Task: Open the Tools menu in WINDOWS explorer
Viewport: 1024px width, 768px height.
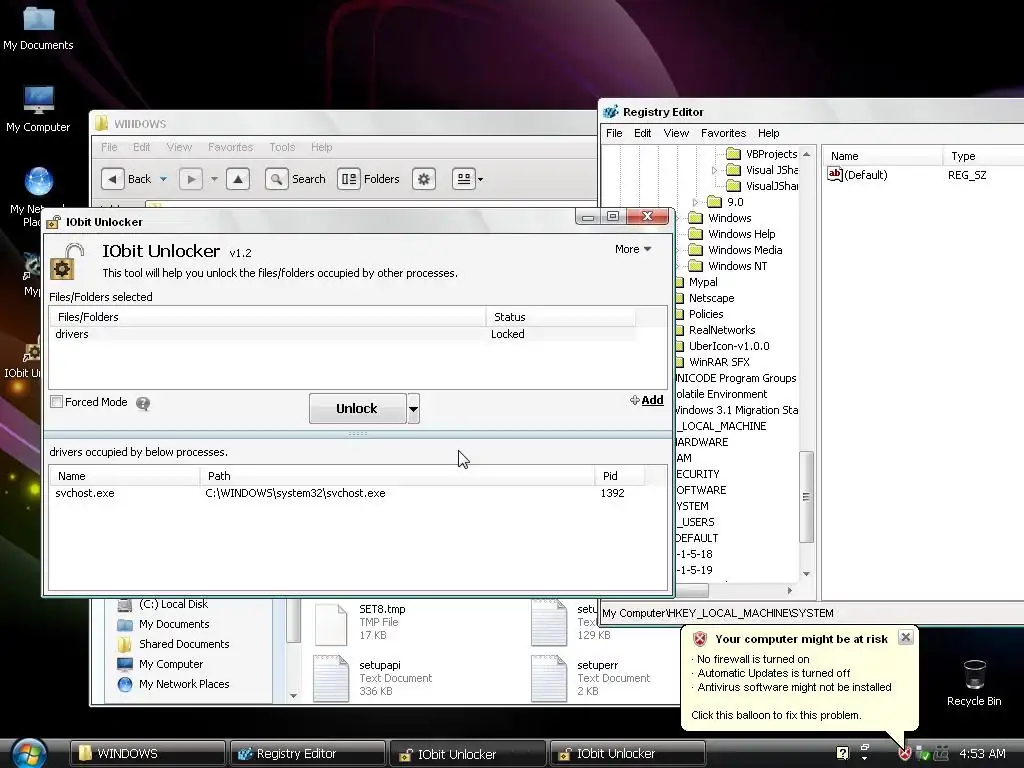Action: pyautogui.click(x=282, y=148)
